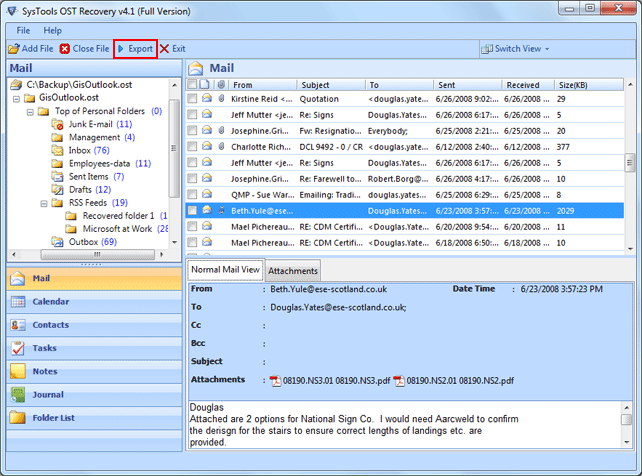This screenshot has width=642, height=476.
Task: Switch to the Attachments tab
Action: click(x=293, y=271)
